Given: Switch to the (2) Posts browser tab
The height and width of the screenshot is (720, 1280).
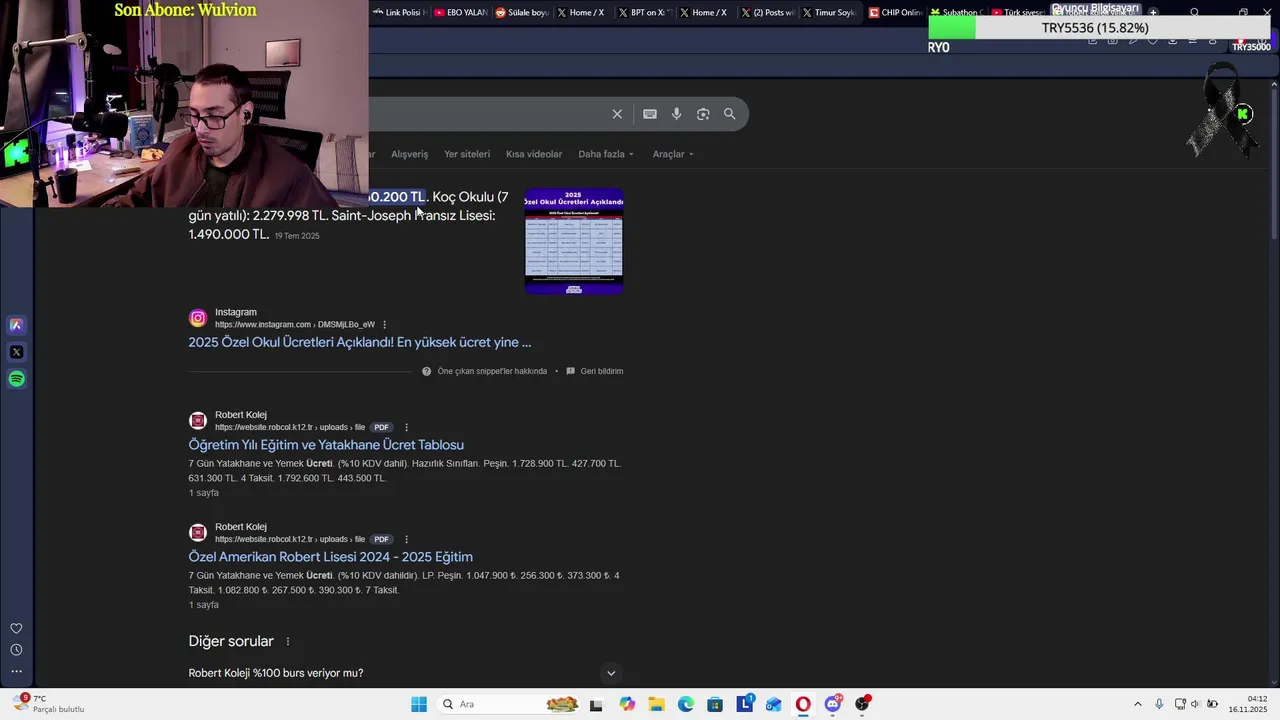Looking at the screenshot, I should click(x=767, y=13).
